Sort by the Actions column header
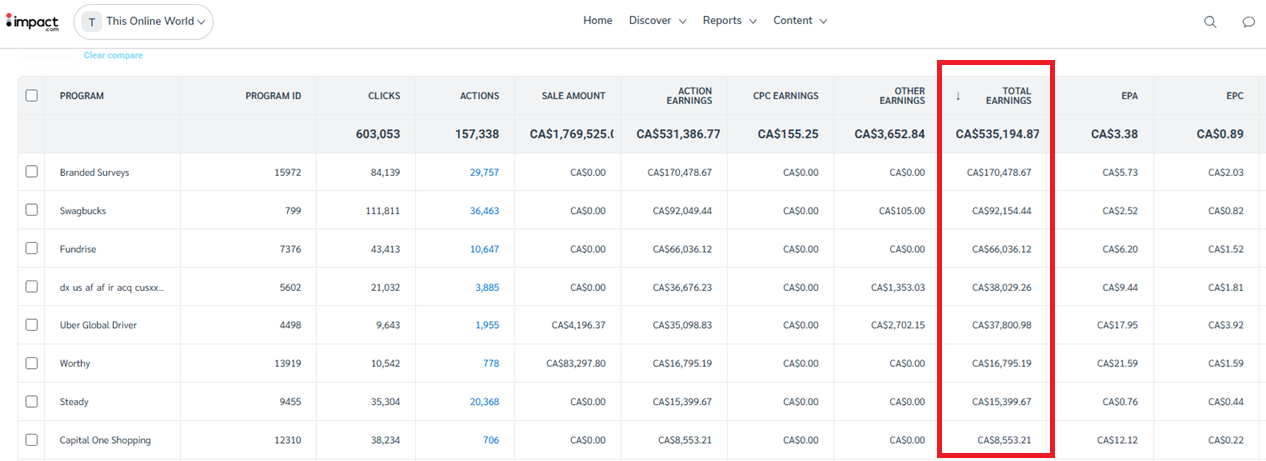The image size is (1266, 461). tap(480, 96)
